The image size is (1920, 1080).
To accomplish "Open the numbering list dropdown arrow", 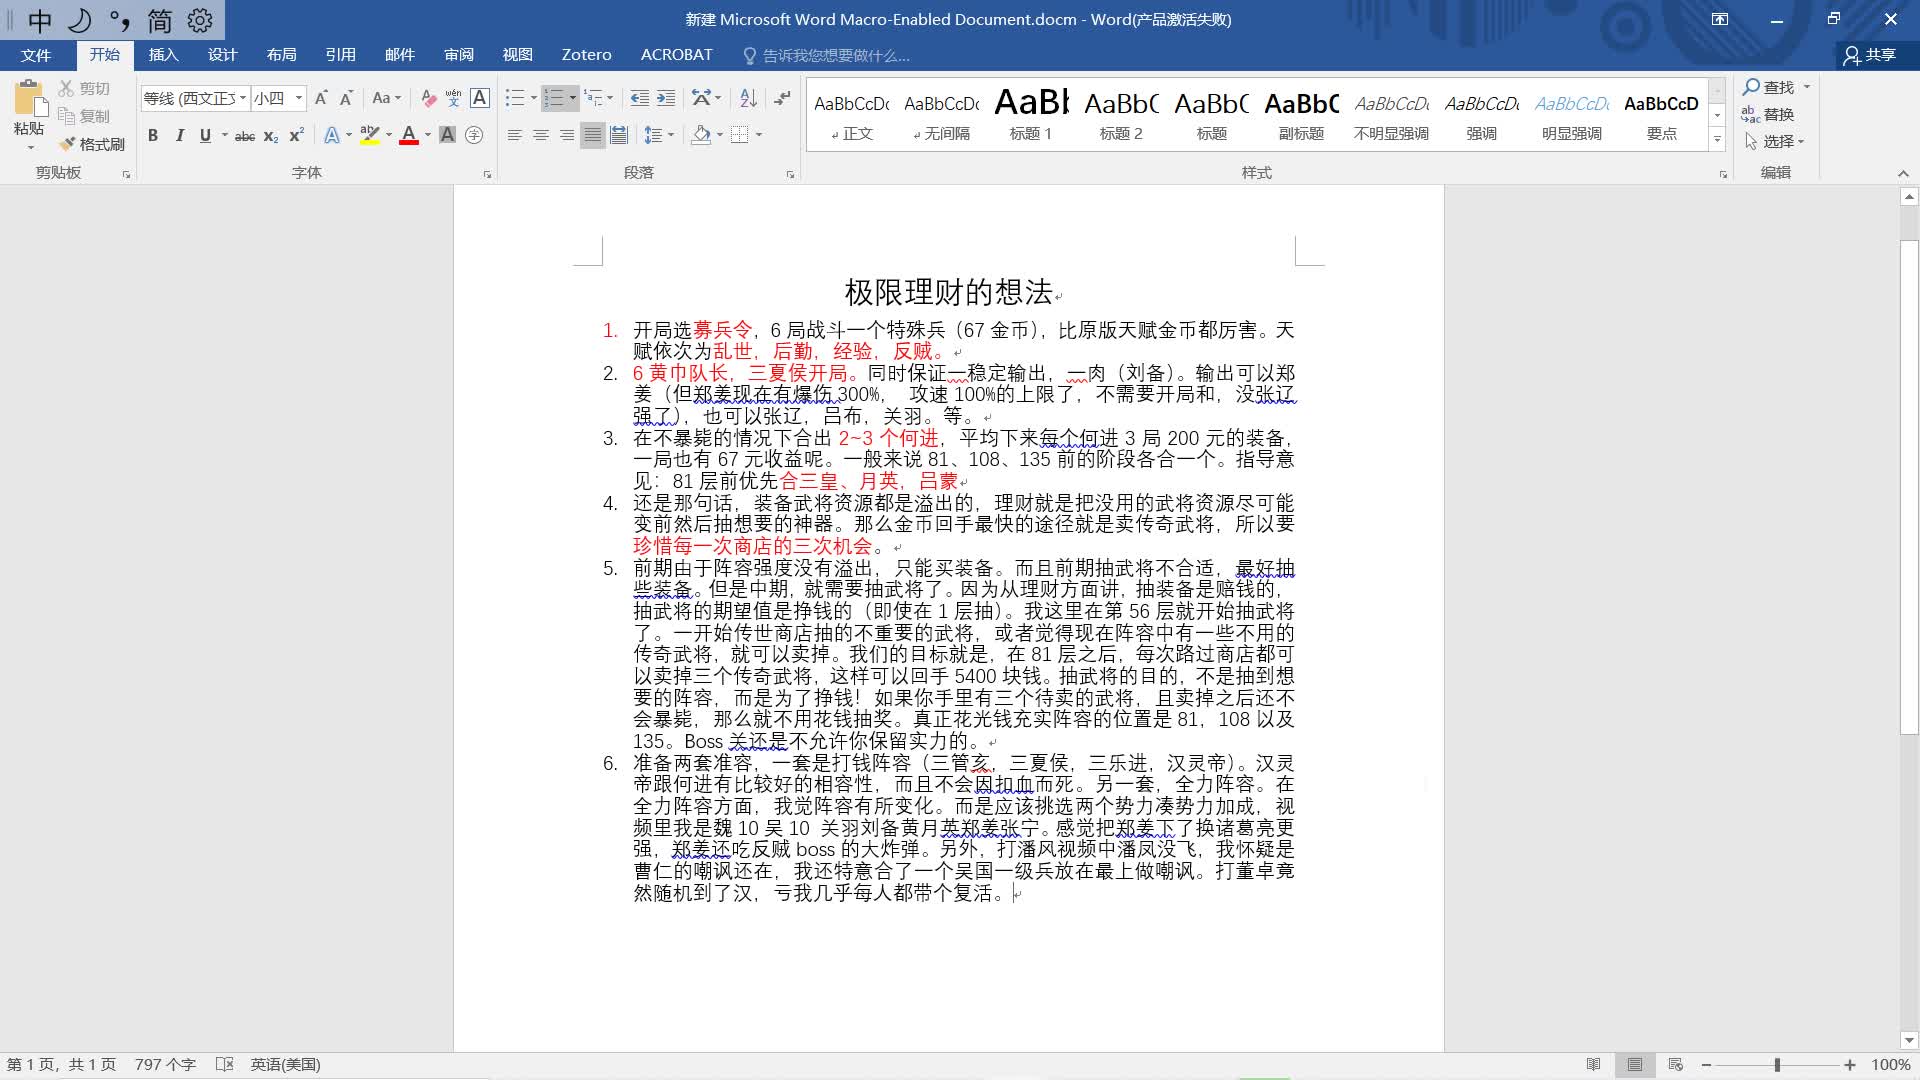I will coord(572,98).
